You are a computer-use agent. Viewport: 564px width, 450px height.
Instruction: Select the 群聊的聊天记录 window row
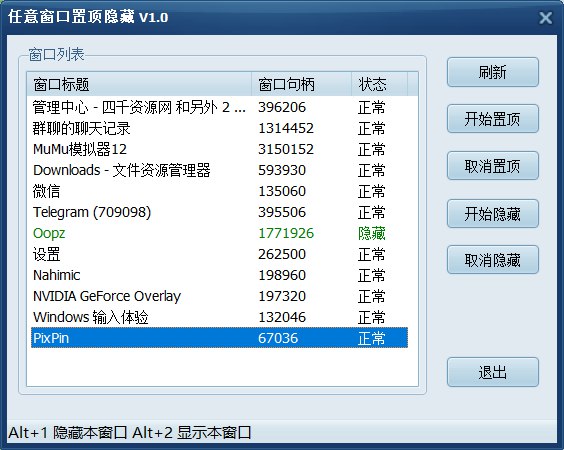tap(219, 128)
